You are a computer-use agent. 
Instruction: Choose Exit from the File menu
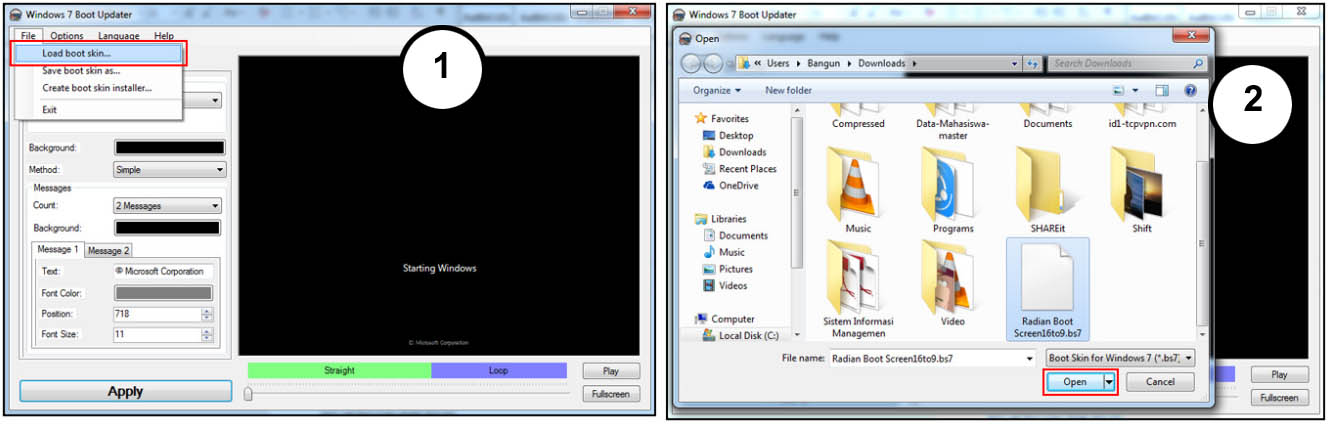[98, 110]
